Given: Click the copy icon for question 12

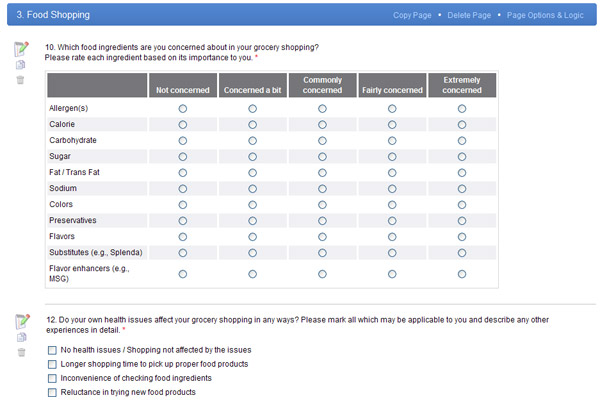Looking at the screenshot, I should click(21, 337).
